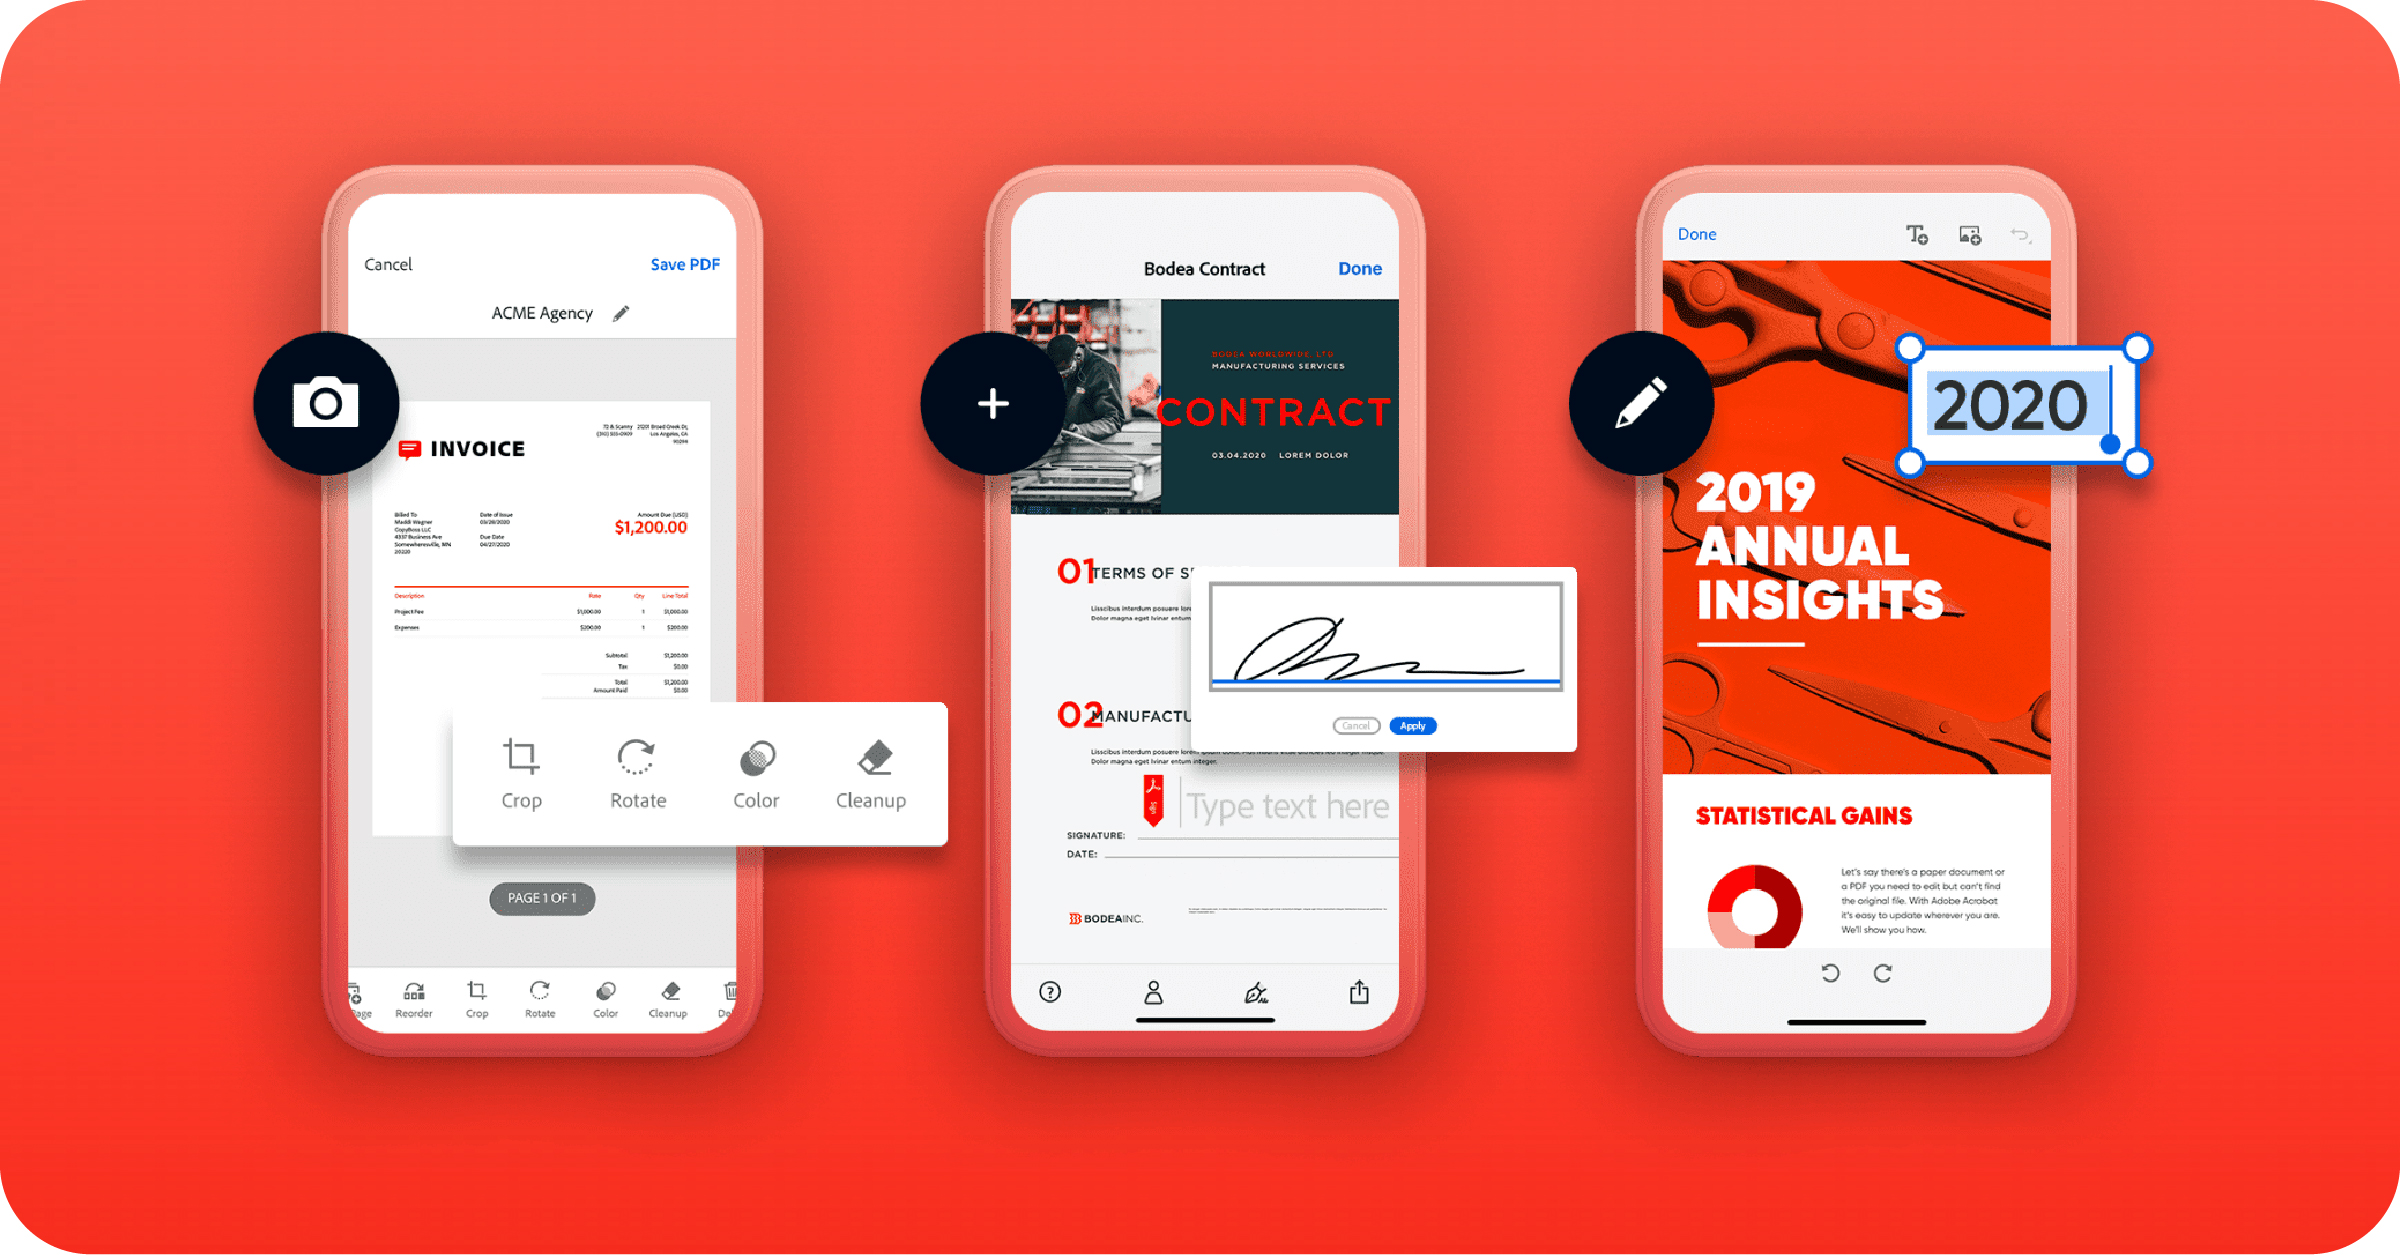Click Cancel on signature dialog
This screenshot has width=2400, height=1255.
[1356, 723]
